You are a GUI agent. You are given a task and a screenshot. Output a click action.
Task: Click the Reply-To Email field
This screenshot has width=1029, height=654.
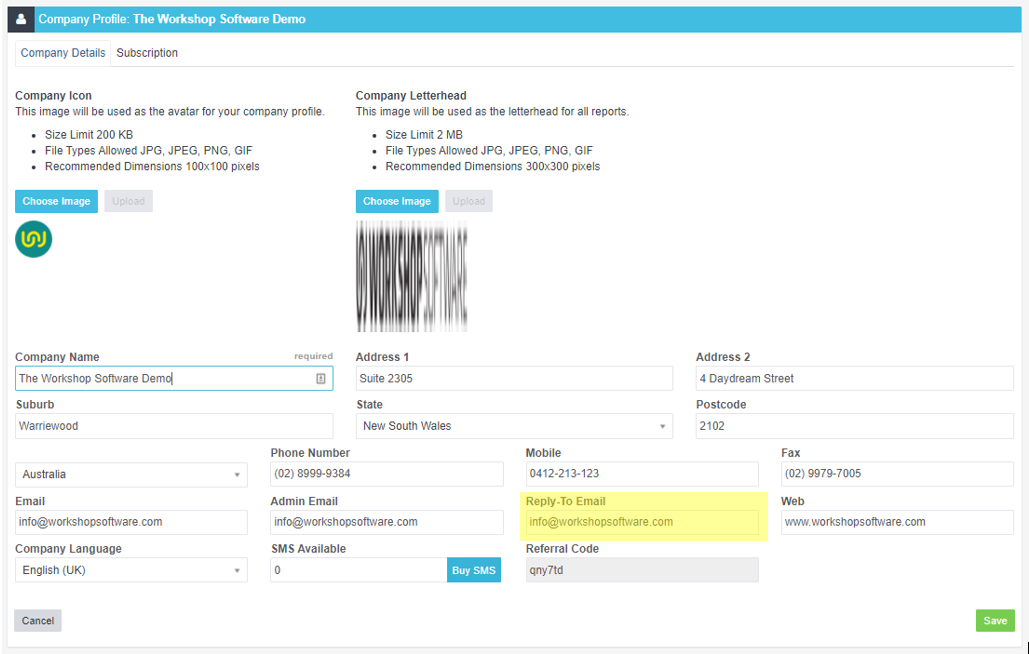pyautogui.click(x=642, y=522)
